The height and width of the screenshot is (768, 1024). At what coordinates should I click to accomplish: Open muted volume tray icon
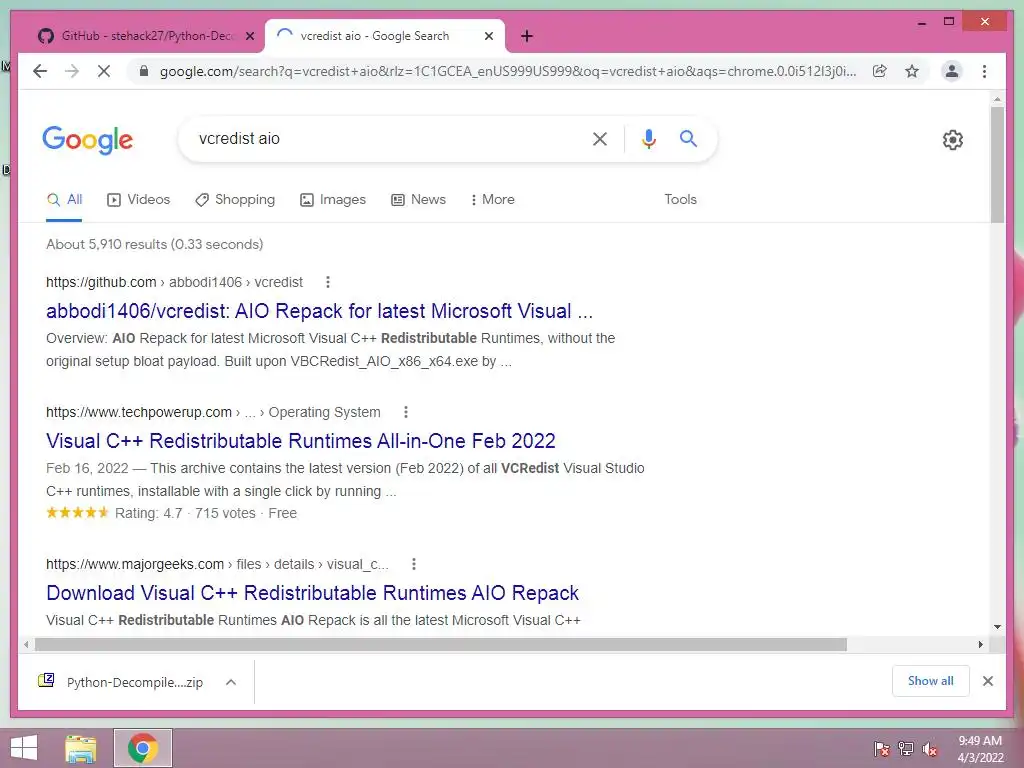[x=930, y=748]
